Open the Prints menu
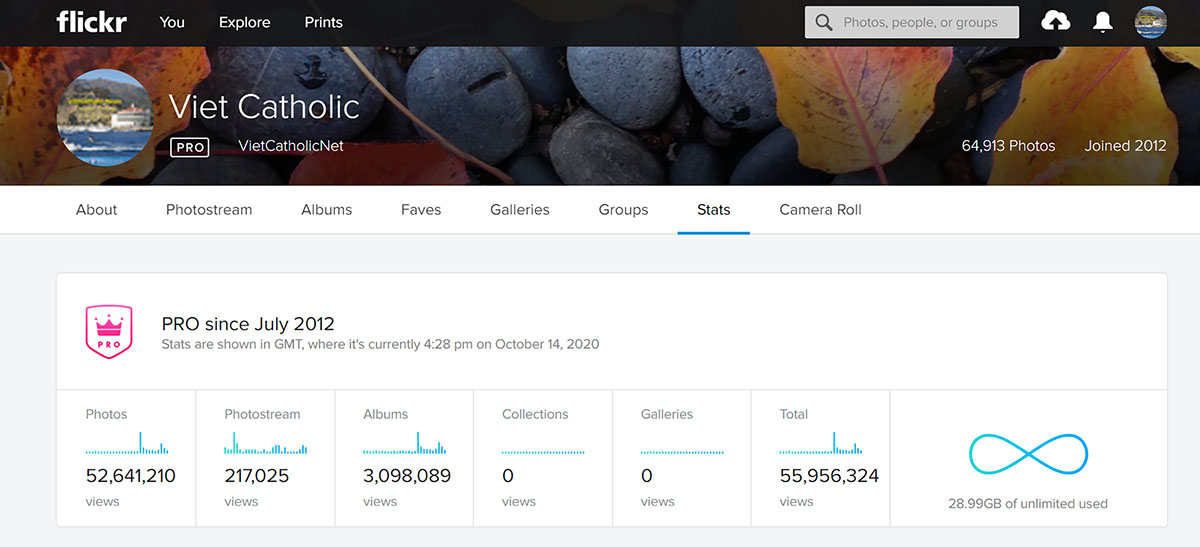The height and width of the screenshot is (547, 1200). [324, 22]
